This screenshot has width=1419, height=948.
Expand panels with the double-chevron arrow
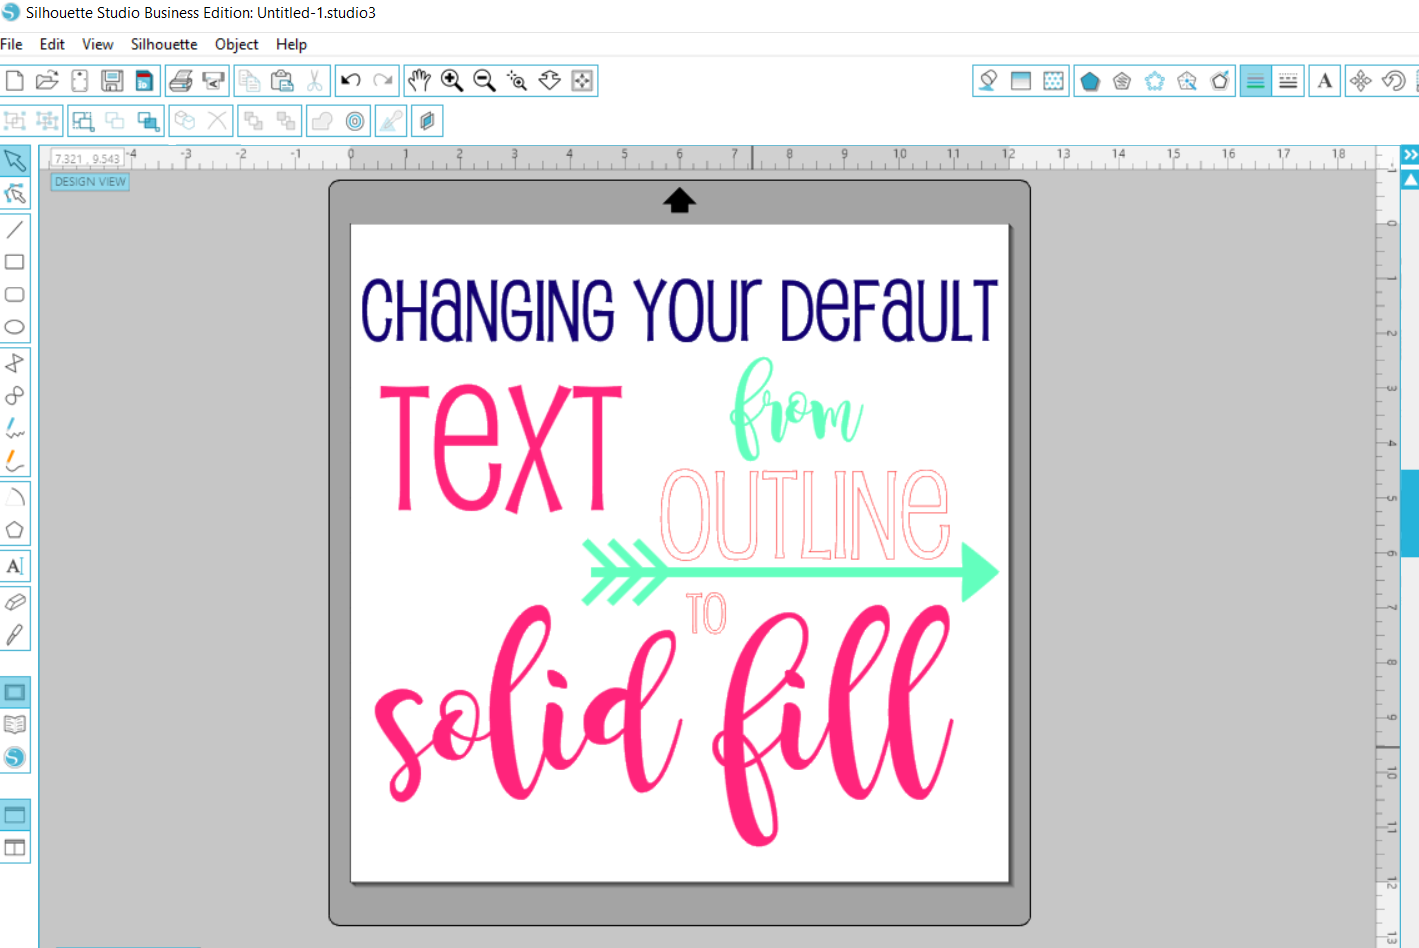[x=1410, y=155]
